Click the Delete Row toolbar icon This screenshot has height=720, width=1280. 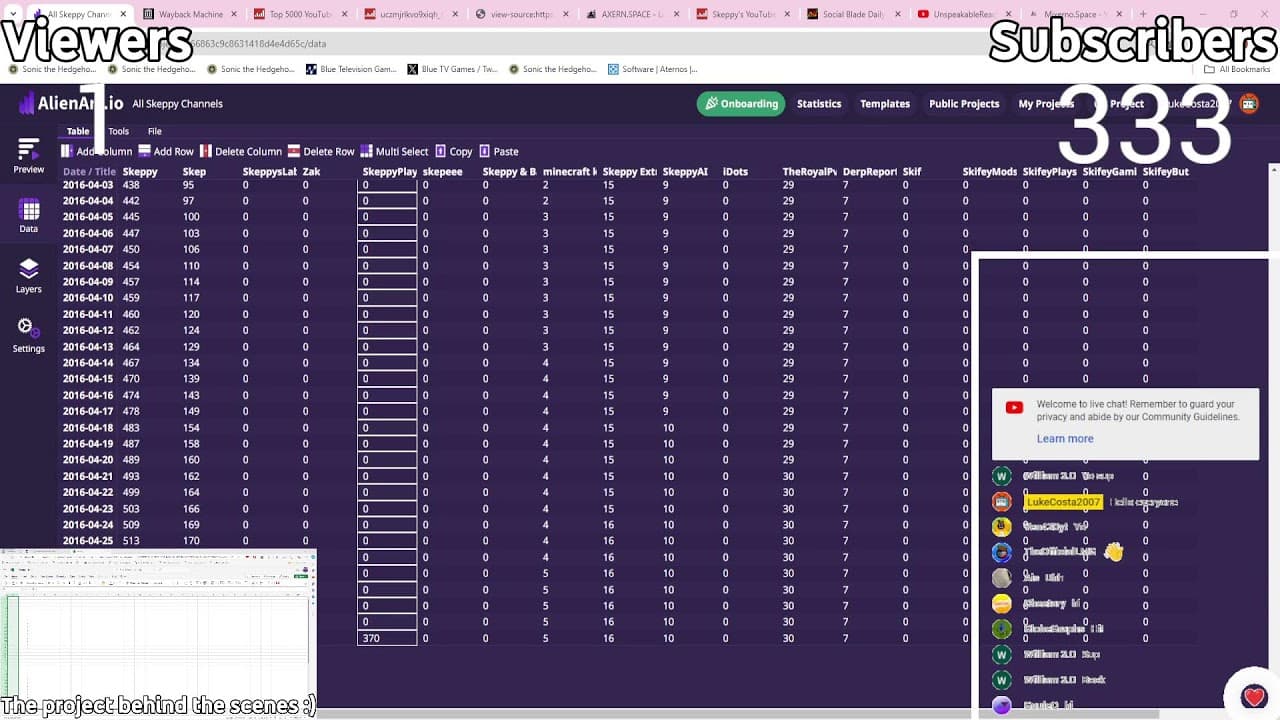(x=294, y=151)
